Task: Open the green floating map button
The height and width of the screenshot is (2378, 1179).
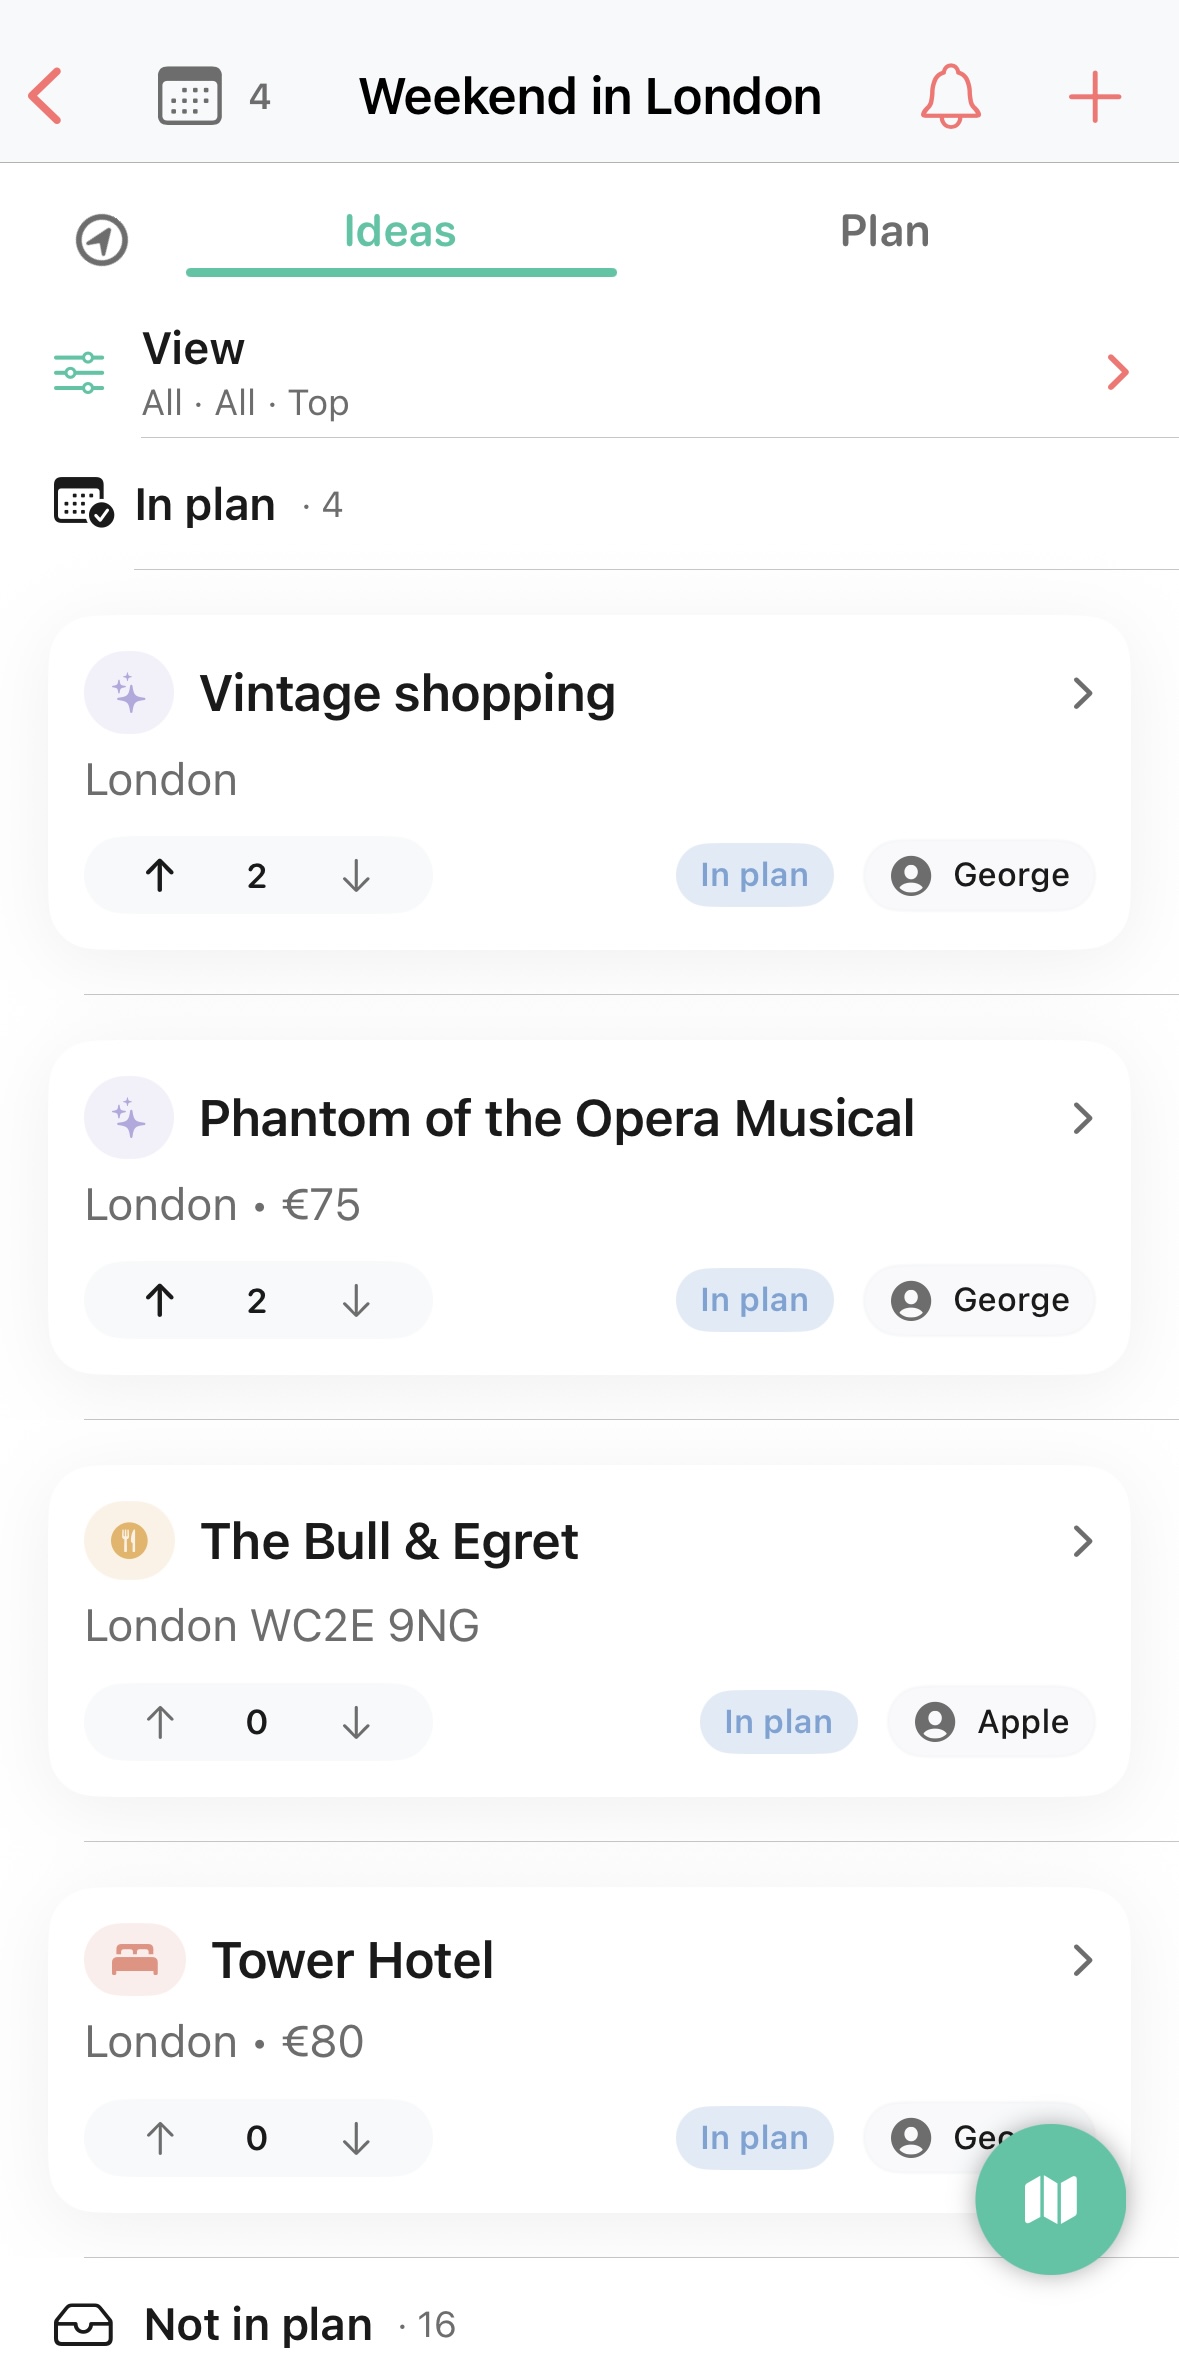Action: point(1050,2199)
